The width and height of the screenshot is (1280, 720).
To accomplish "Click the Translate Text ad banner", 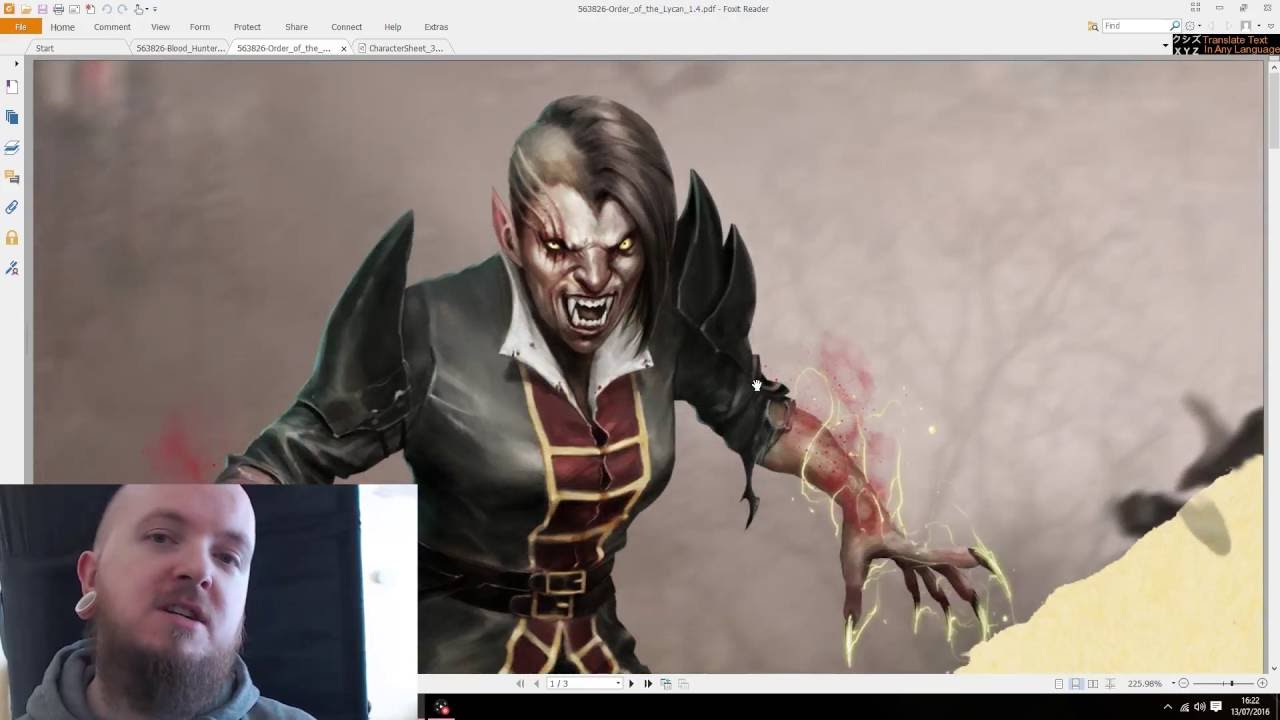I will pyautogui.click(x=1226, y=45).
